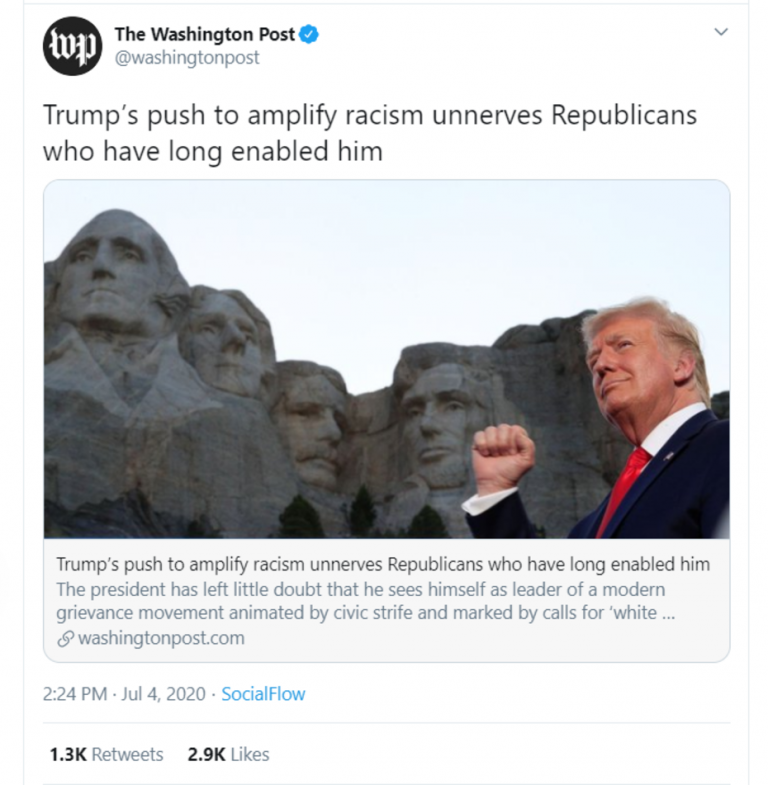Screen dimensions: 768x785
Task: Click the red tie in the photo
Action: click(623, 491)
